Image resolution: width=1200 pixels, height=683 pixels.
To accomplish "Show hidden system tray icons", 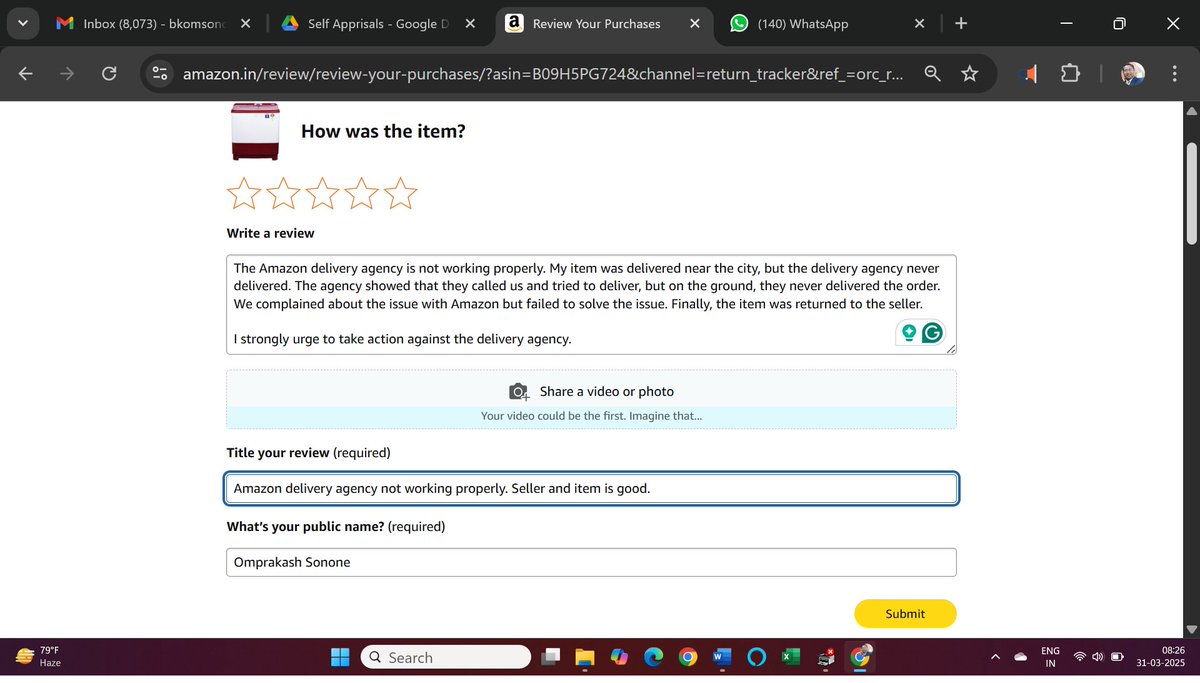I will coord(994,657).
